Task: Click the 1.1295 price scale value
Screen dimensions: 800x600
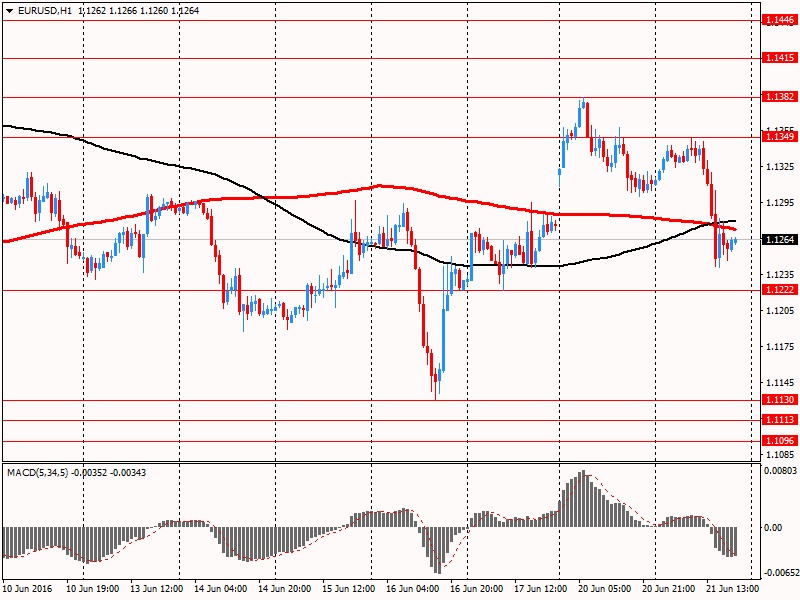Action: click(x=780, y=203)
